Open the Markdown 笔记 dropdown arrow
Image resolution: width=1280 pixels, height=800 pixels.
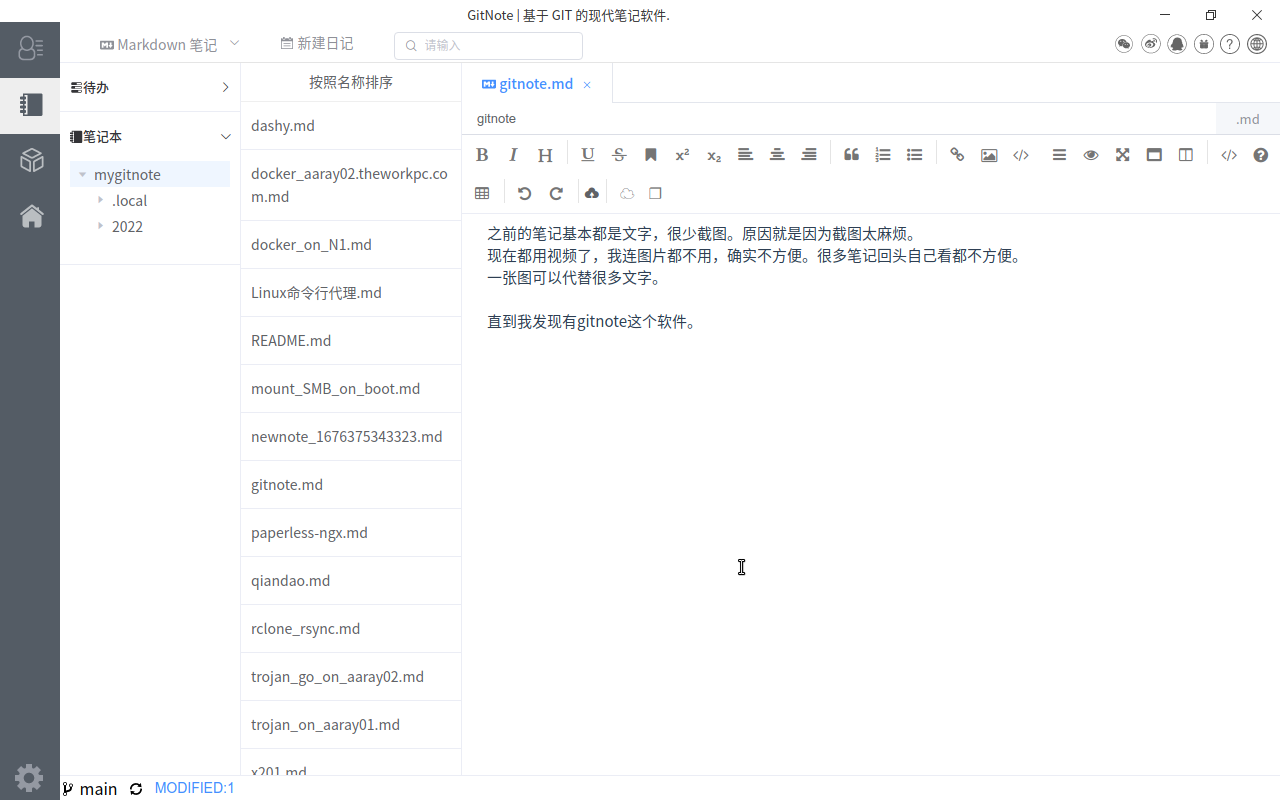pyautogui.click(x=235, y=43)
